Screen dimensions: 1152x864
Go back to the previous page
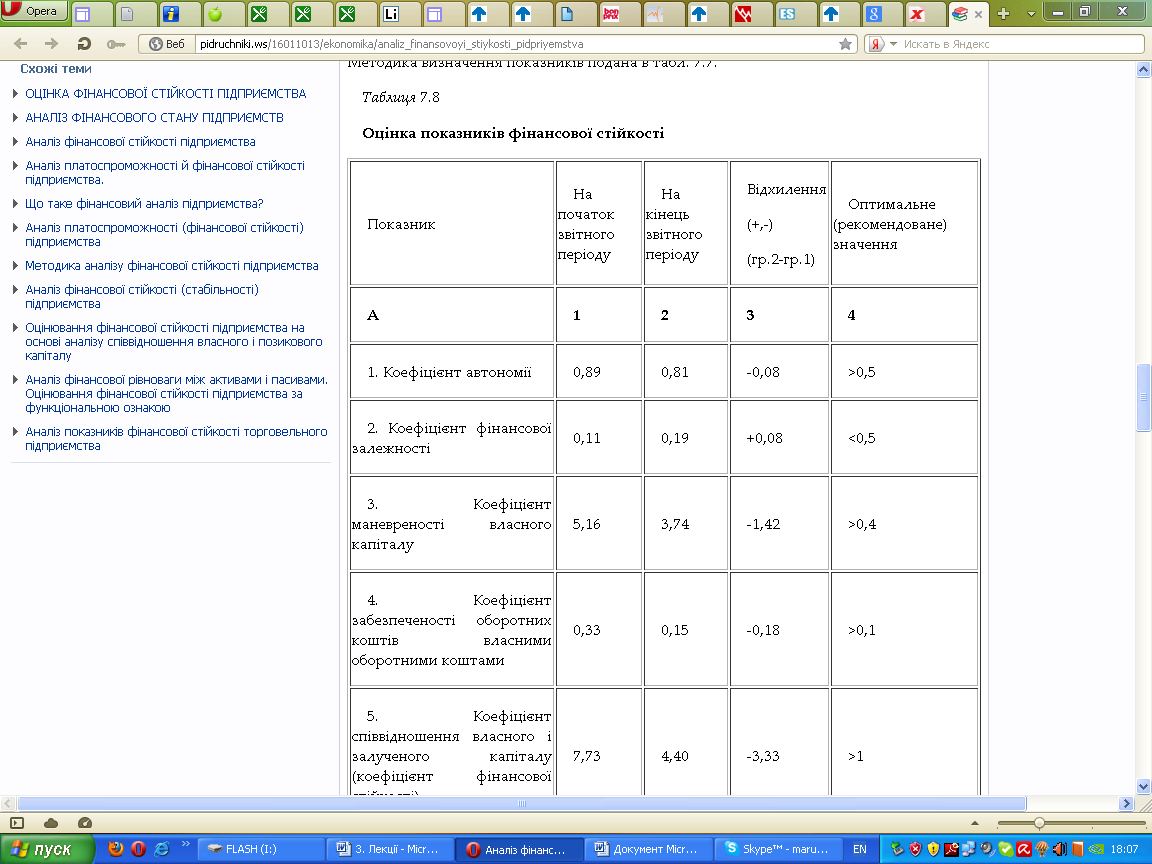21,44
